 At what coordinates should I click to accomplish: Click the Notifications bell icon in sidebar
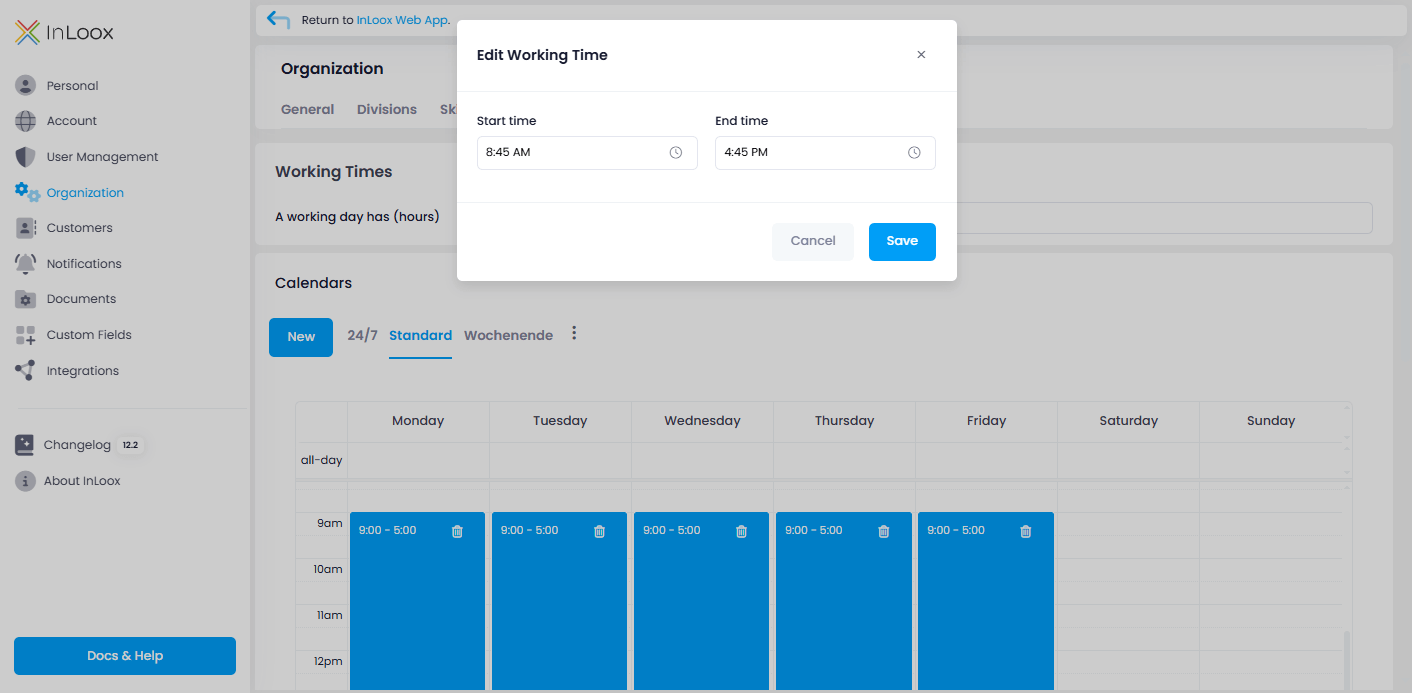click(x=25, y=264)
